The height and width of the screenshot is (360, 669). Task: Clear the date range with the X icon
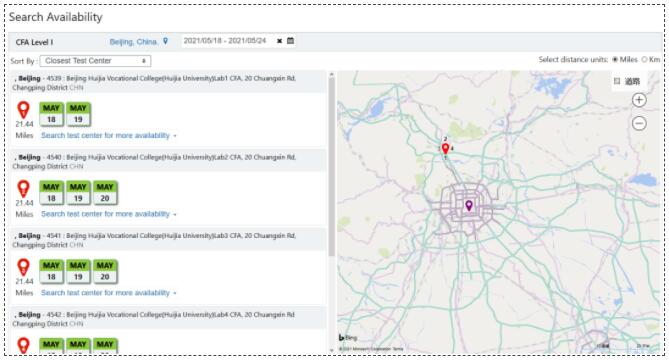pos(279,41)
